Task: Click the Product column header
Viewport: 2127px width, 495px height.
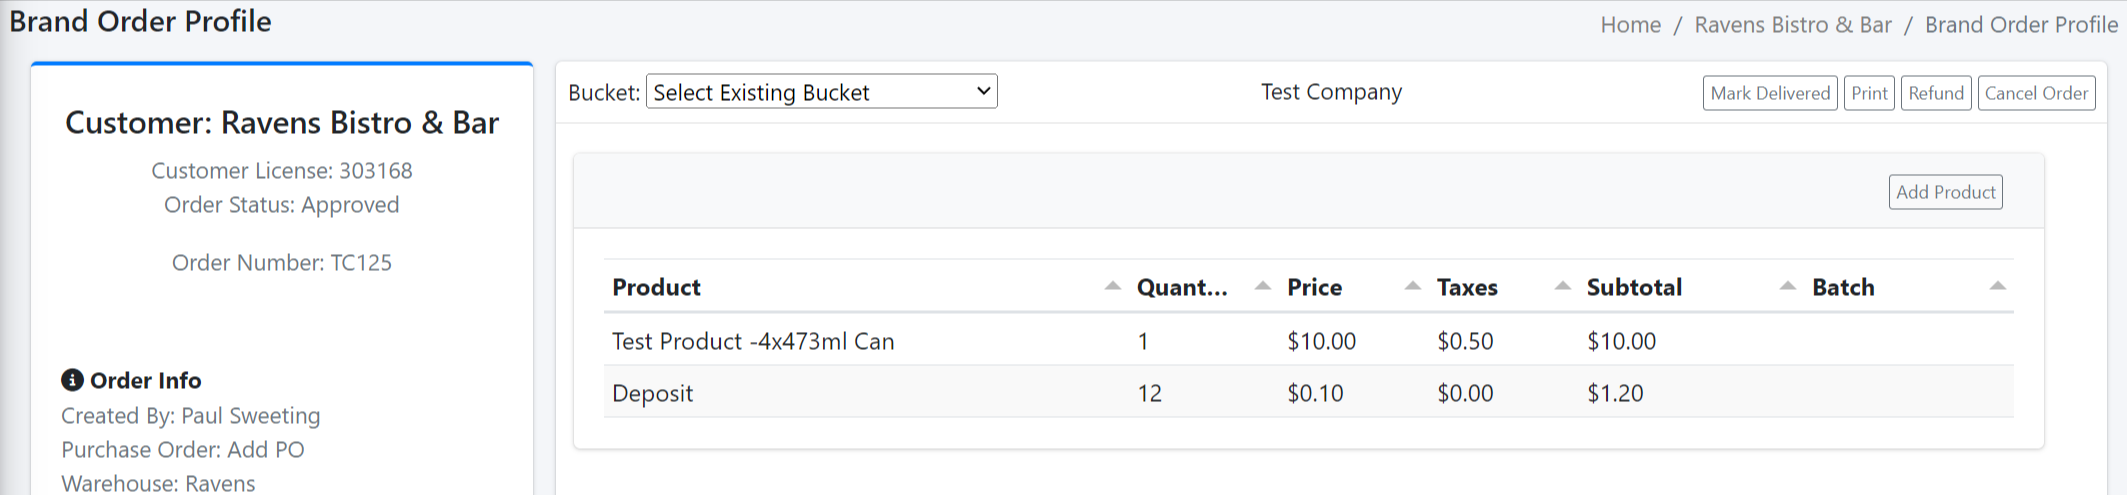Action: pos(656,288)
